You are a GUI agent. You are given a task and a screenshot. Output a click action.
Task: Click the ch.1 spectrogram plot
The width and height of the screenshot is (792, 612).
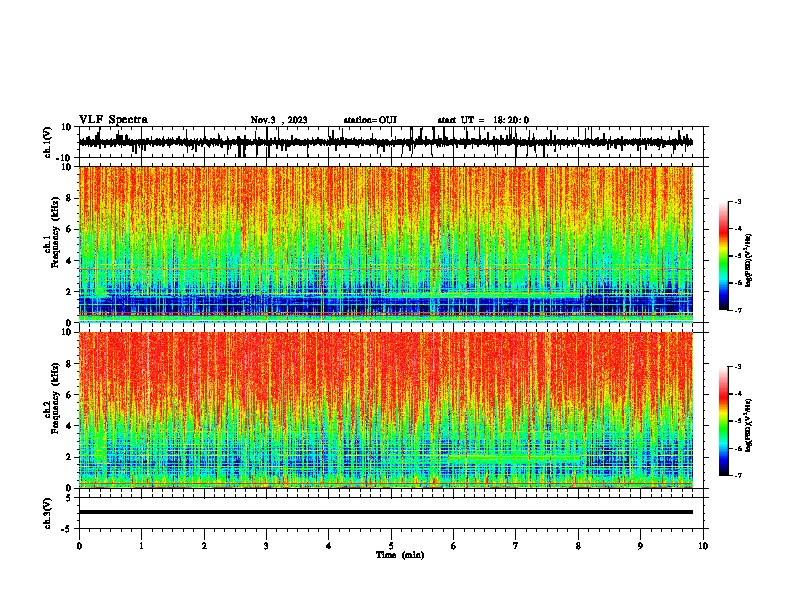[x=386, y=244]
